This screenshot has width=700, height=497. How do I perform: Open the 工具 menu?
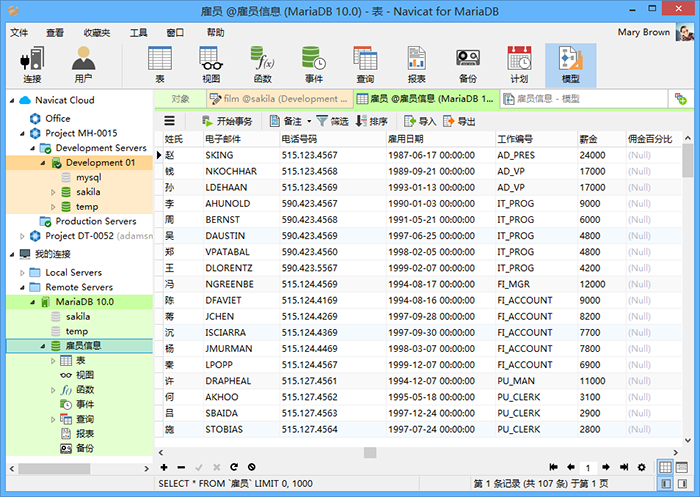click(x=138, y=33)
